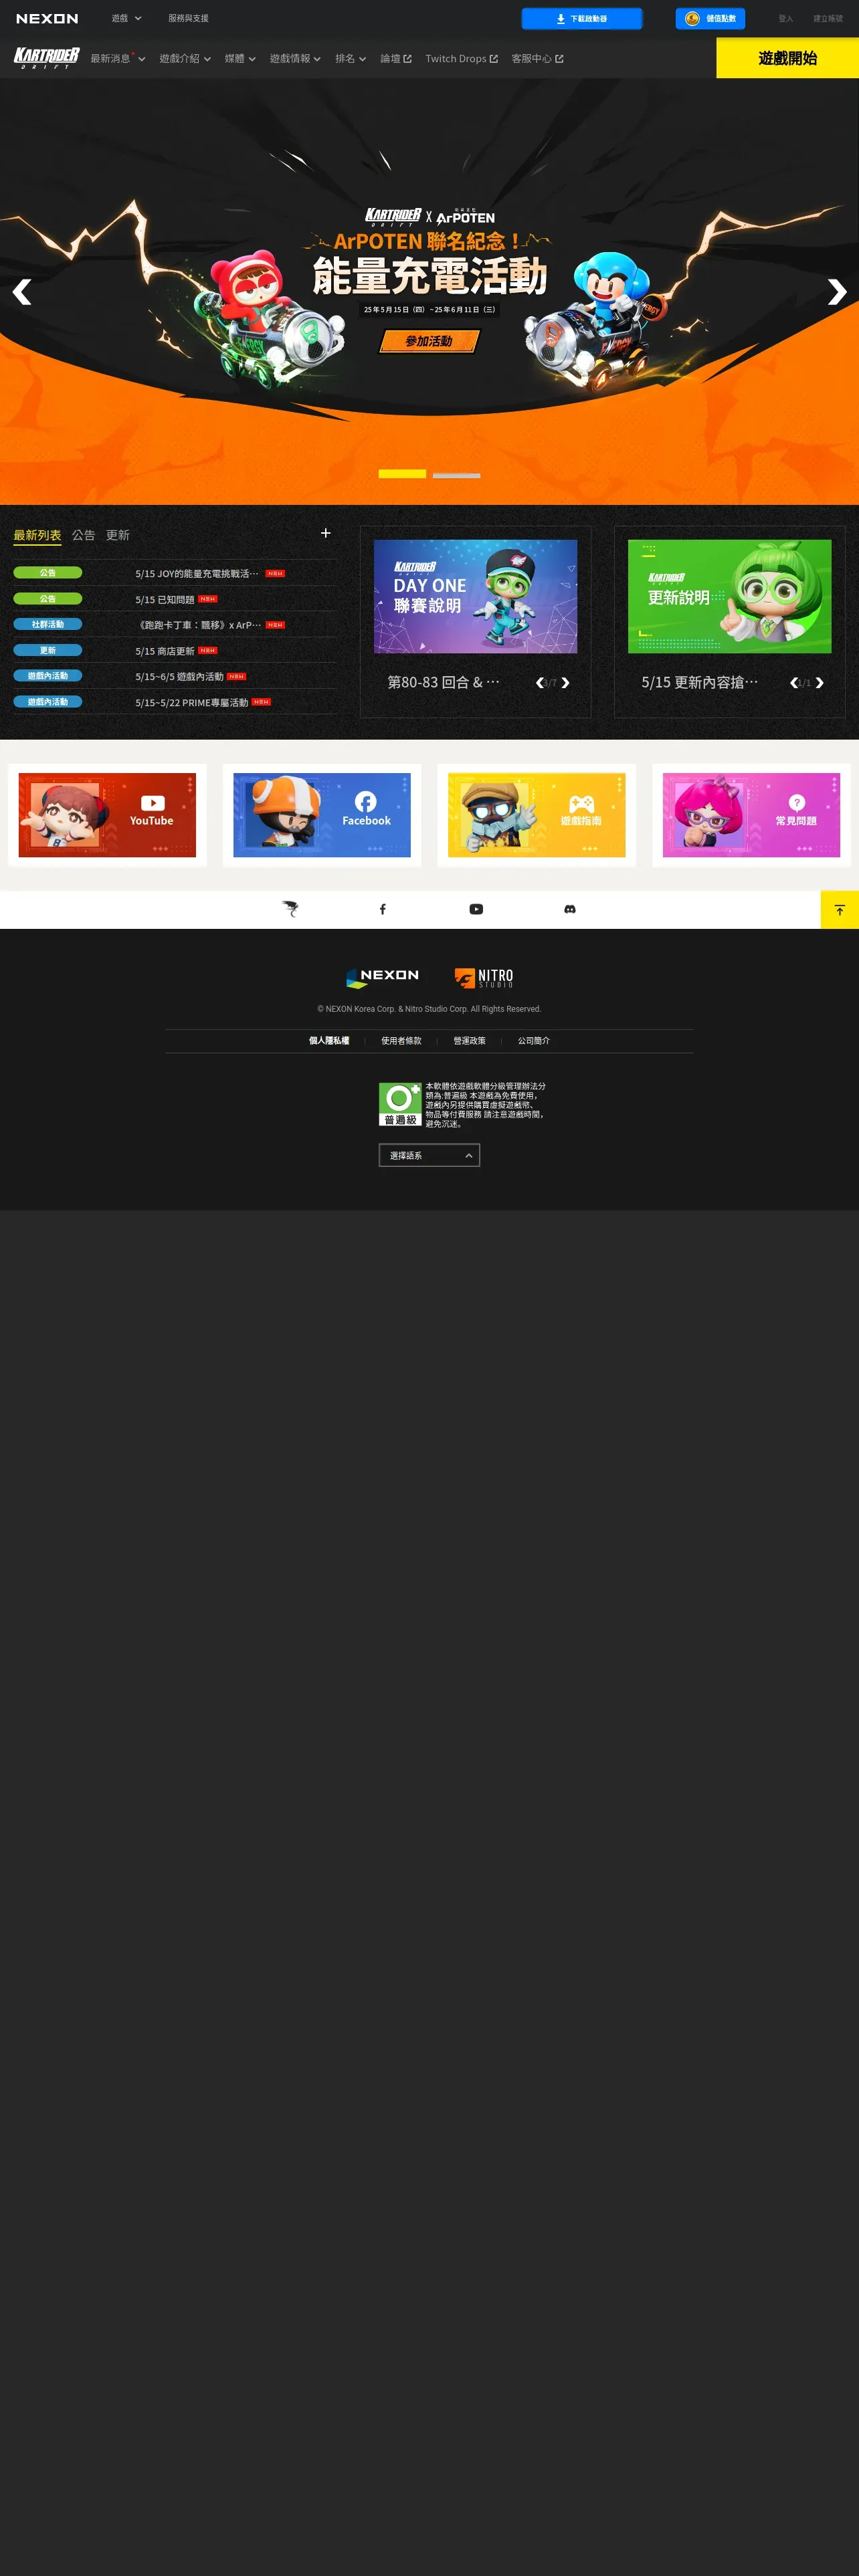Next arrow on 5/15 更新內容 card
The image size is (859, 2576).
819,683
